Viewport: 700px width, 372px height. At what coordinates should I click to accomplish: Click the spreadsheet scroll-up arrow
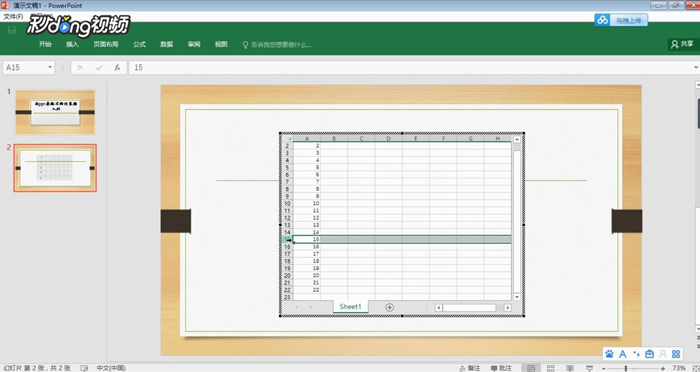coord(517,140)
